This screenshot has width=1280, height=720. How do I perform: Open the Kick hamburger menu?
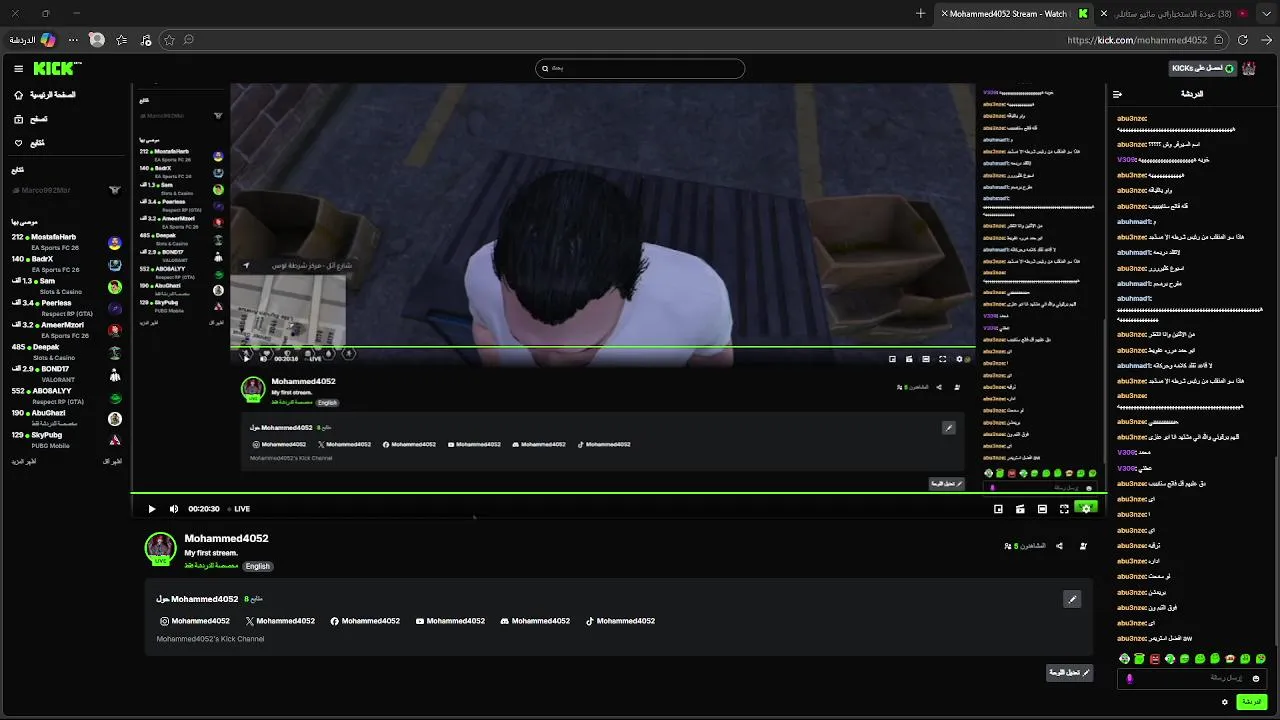tap(18, 69)
